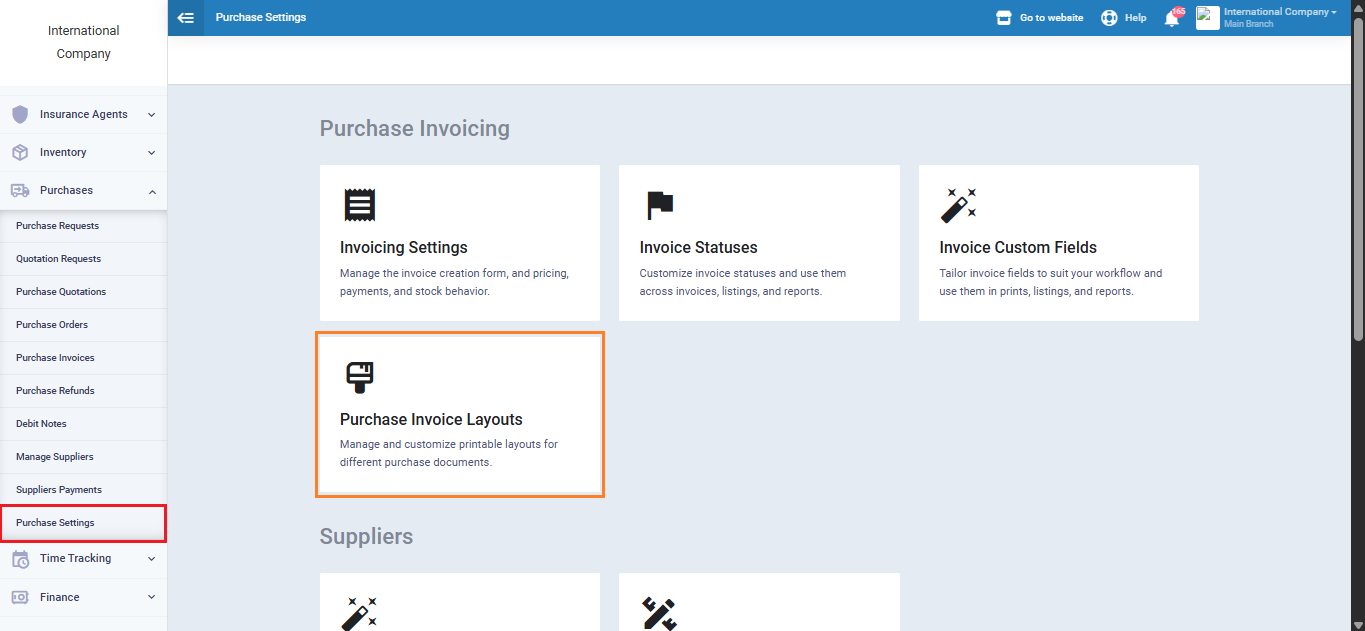Click the Invoice Statuses flag icon
The image size is (1365, 631).
(659, 205)
